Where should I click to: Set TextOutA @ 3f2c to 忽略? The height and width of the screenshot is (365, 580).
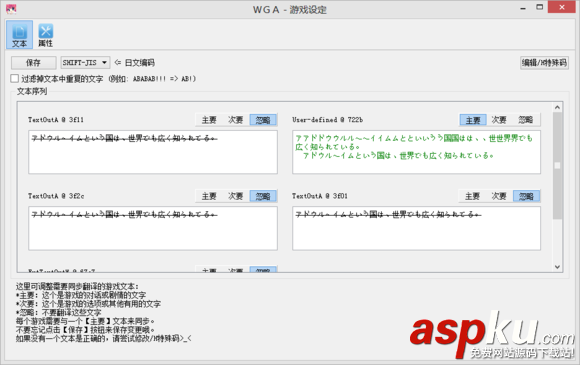pyautogui.click(x=263, y=196)
